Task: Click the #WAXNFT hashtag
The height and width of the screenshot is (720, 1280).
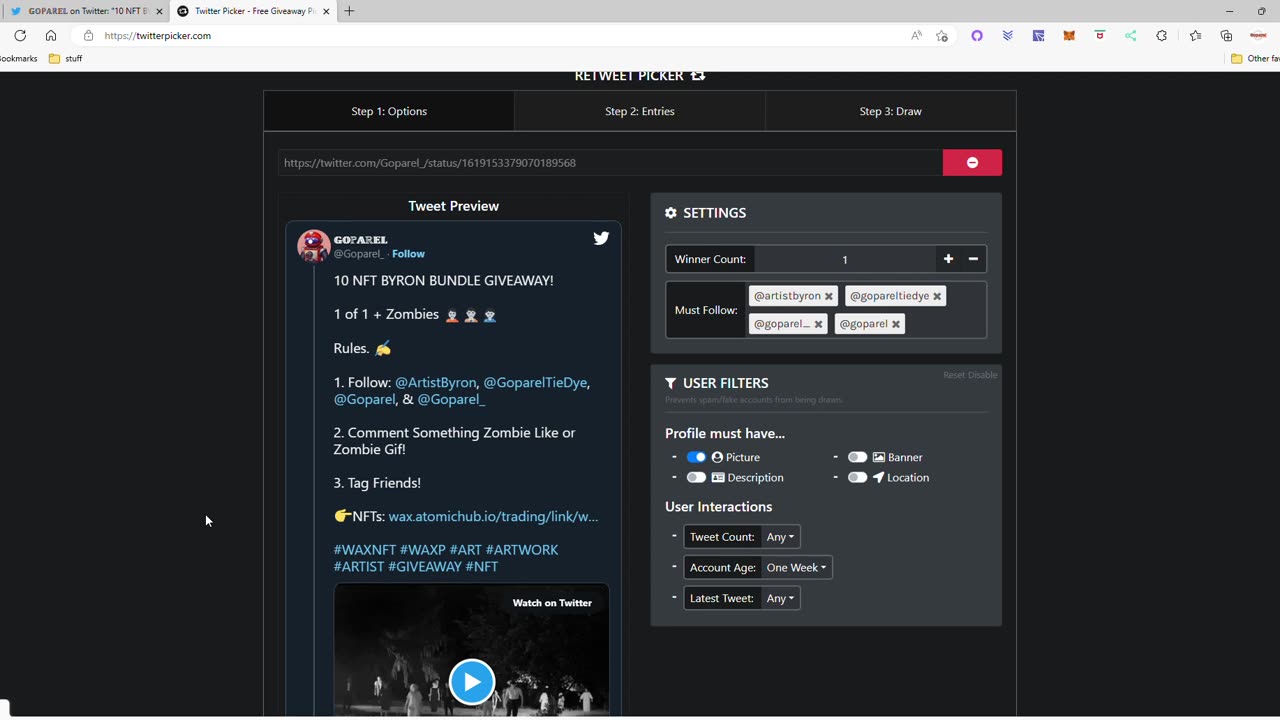Action: (x=365, y=550)
